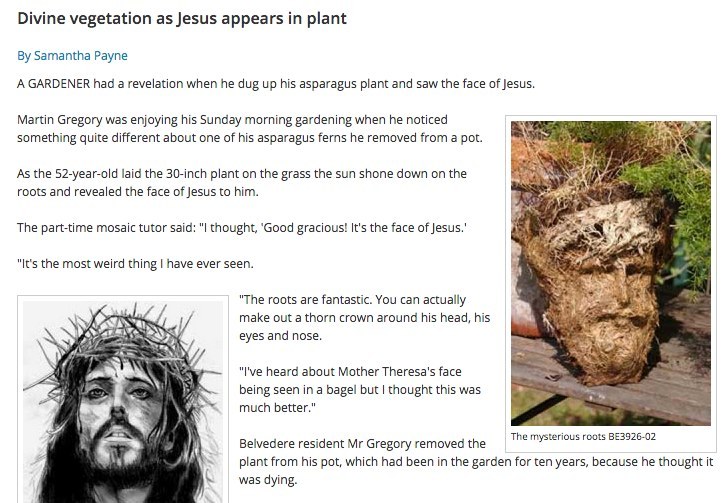Click the 'part-time mosaic tutor said' quote line
Viewport: 722px width, 503px height.
pos(242,228)
